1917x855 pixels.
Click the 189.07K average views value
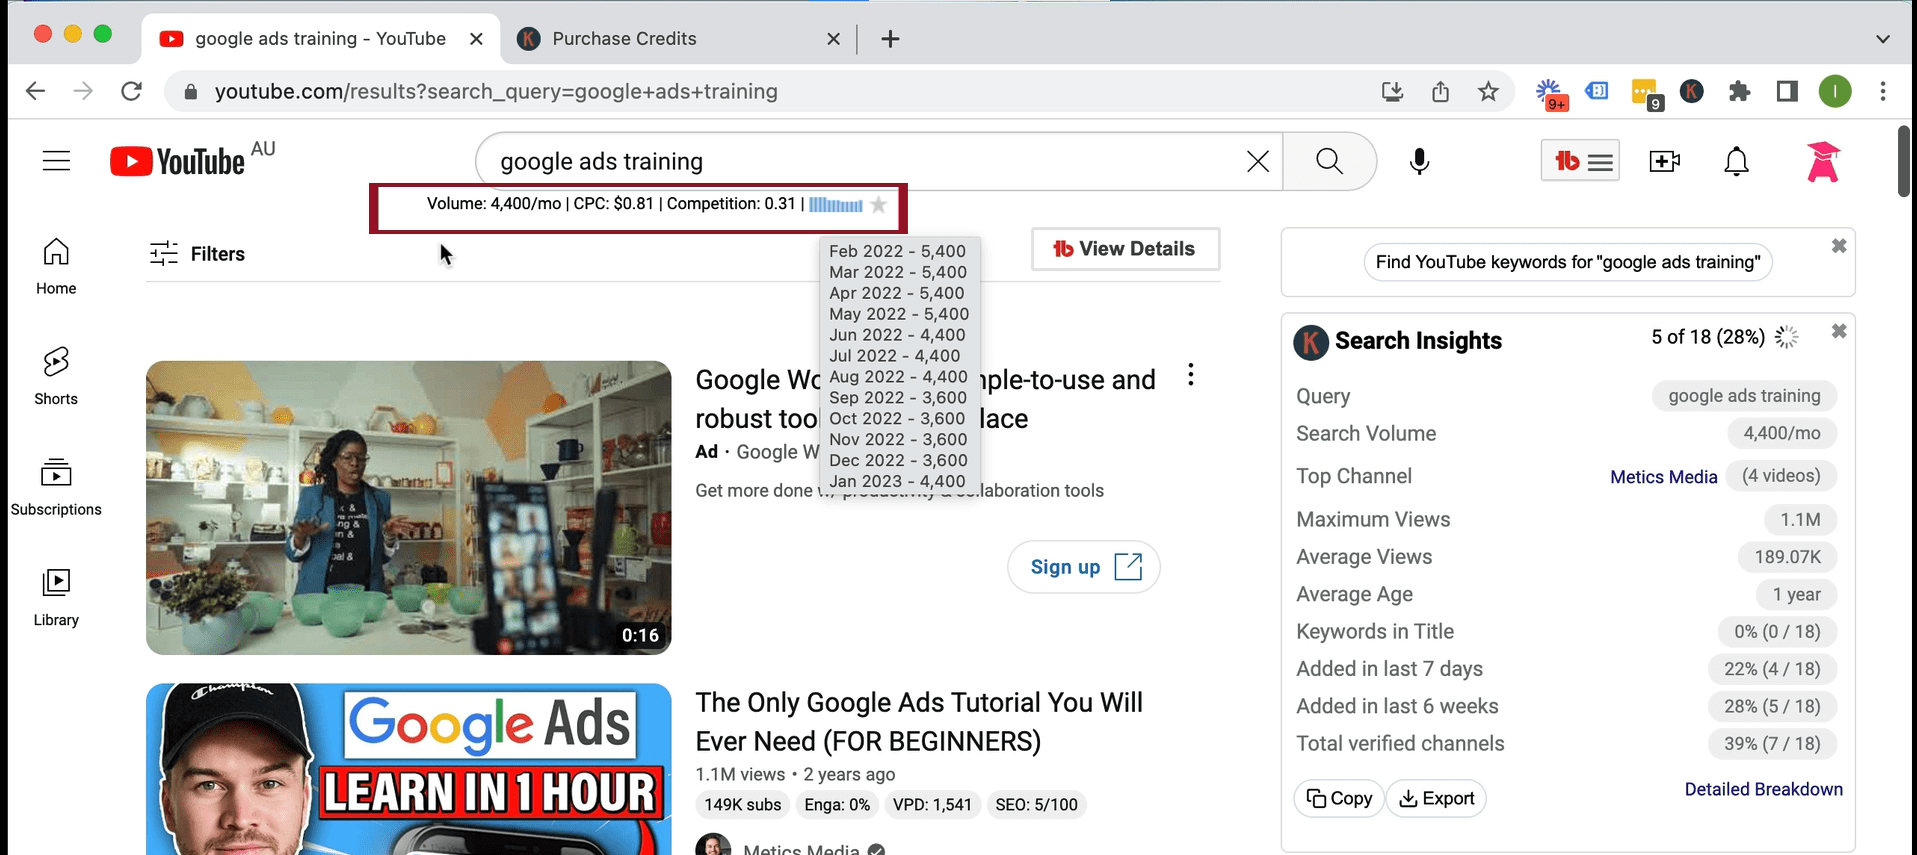tap(1788, 557)
